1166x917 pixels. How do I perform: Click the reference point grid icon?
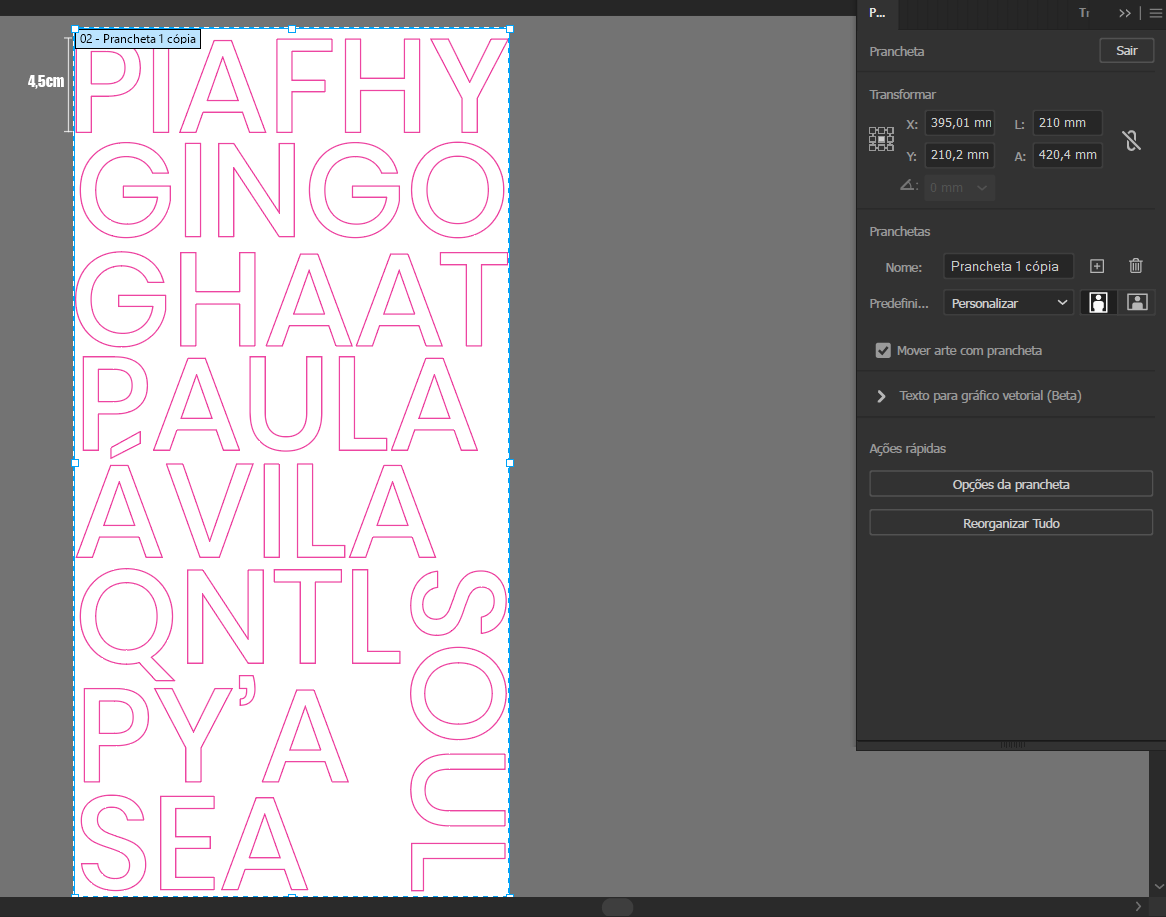pyautogui.click(x=881, y=139)
